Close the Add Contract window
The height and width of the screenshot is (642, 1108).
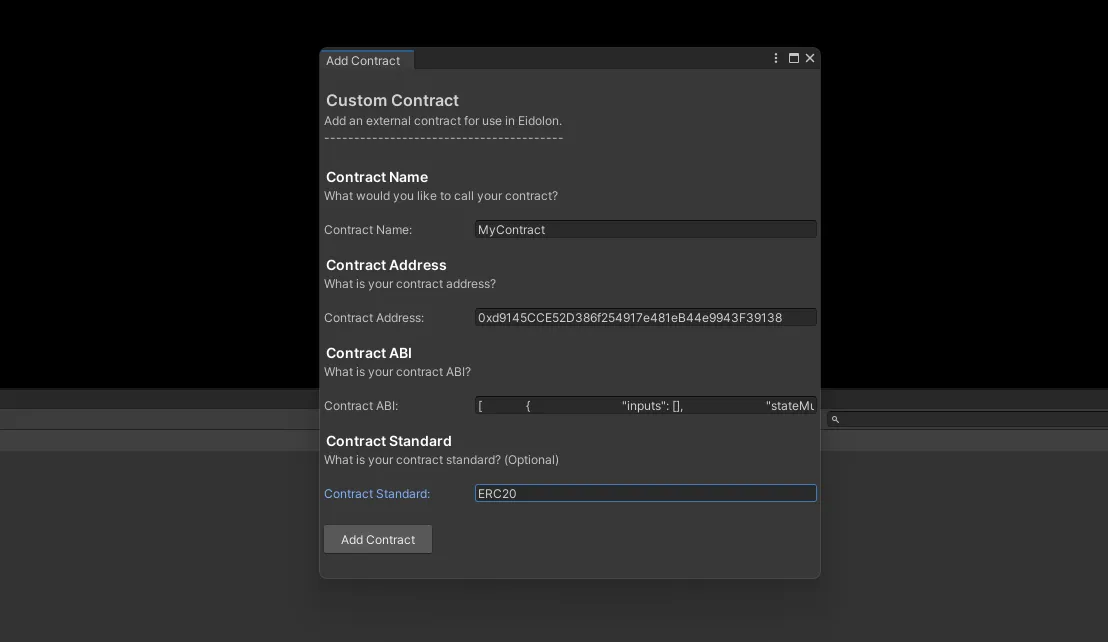coord(810,59)
